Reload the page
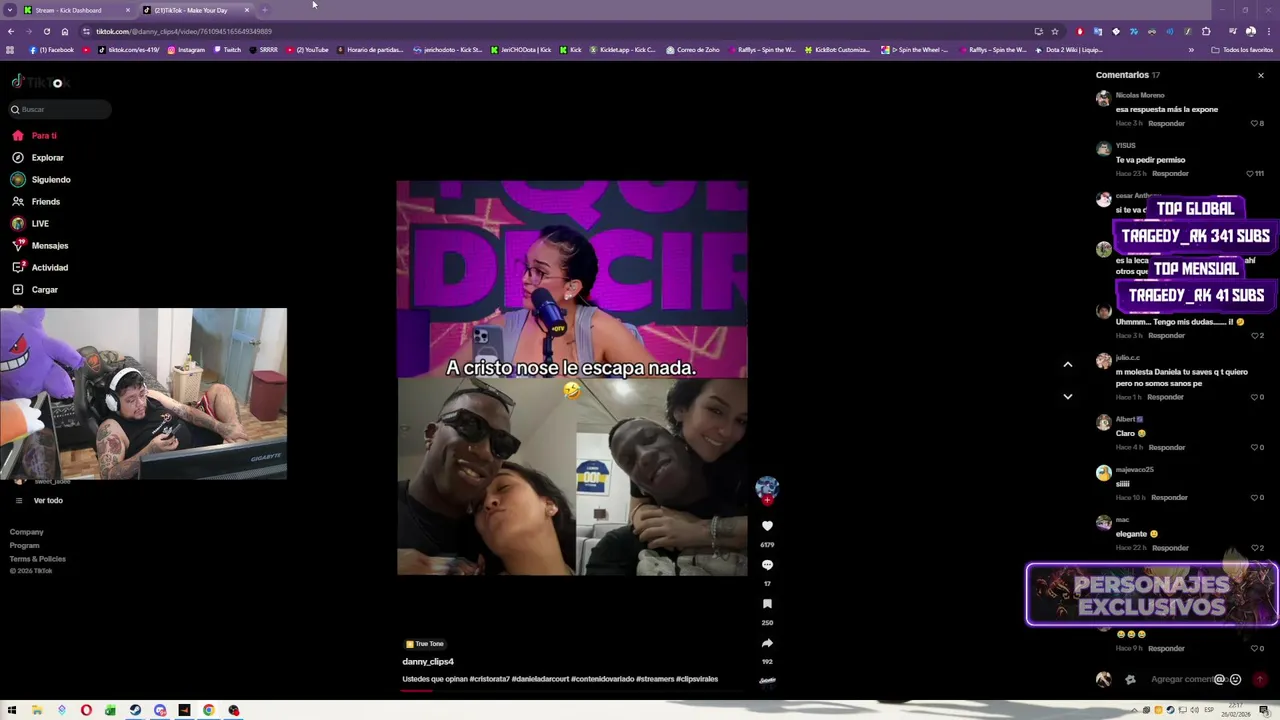The height and width of the screenshot is (720, 1280). coord(46,31)
